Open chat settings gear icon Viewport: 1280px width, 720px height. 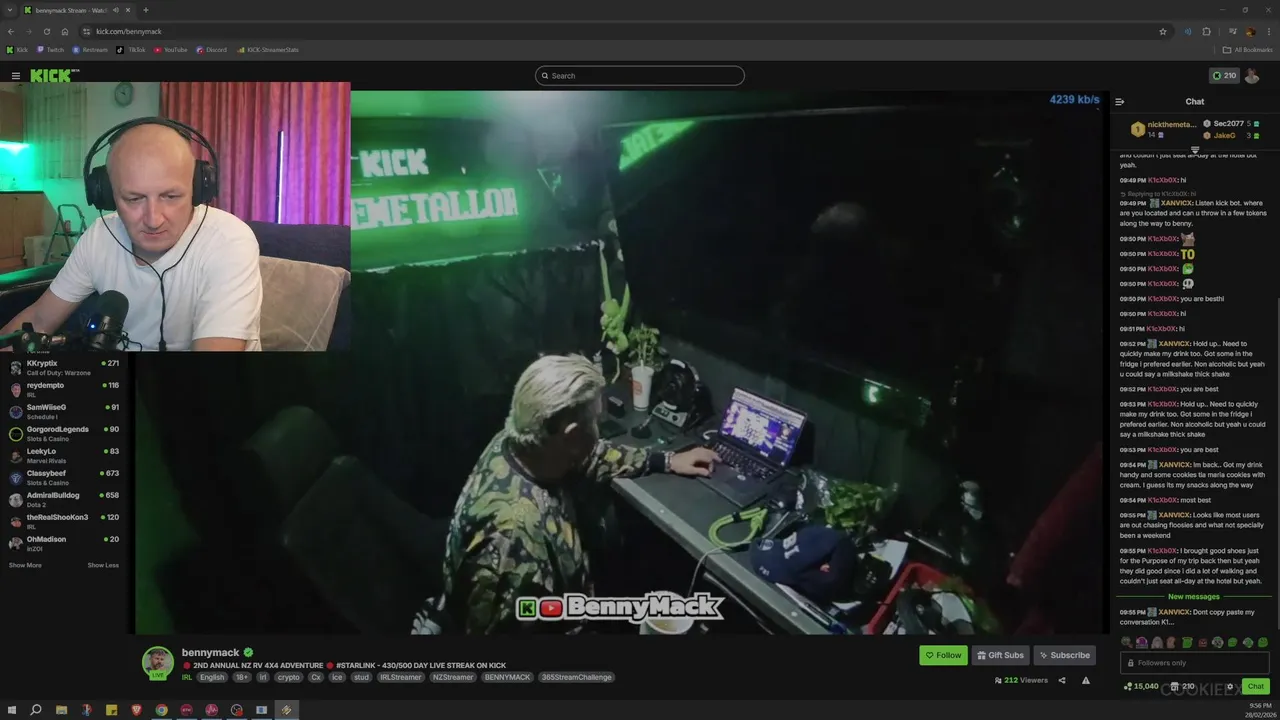pyautogui.click(x=1230, y=686)
